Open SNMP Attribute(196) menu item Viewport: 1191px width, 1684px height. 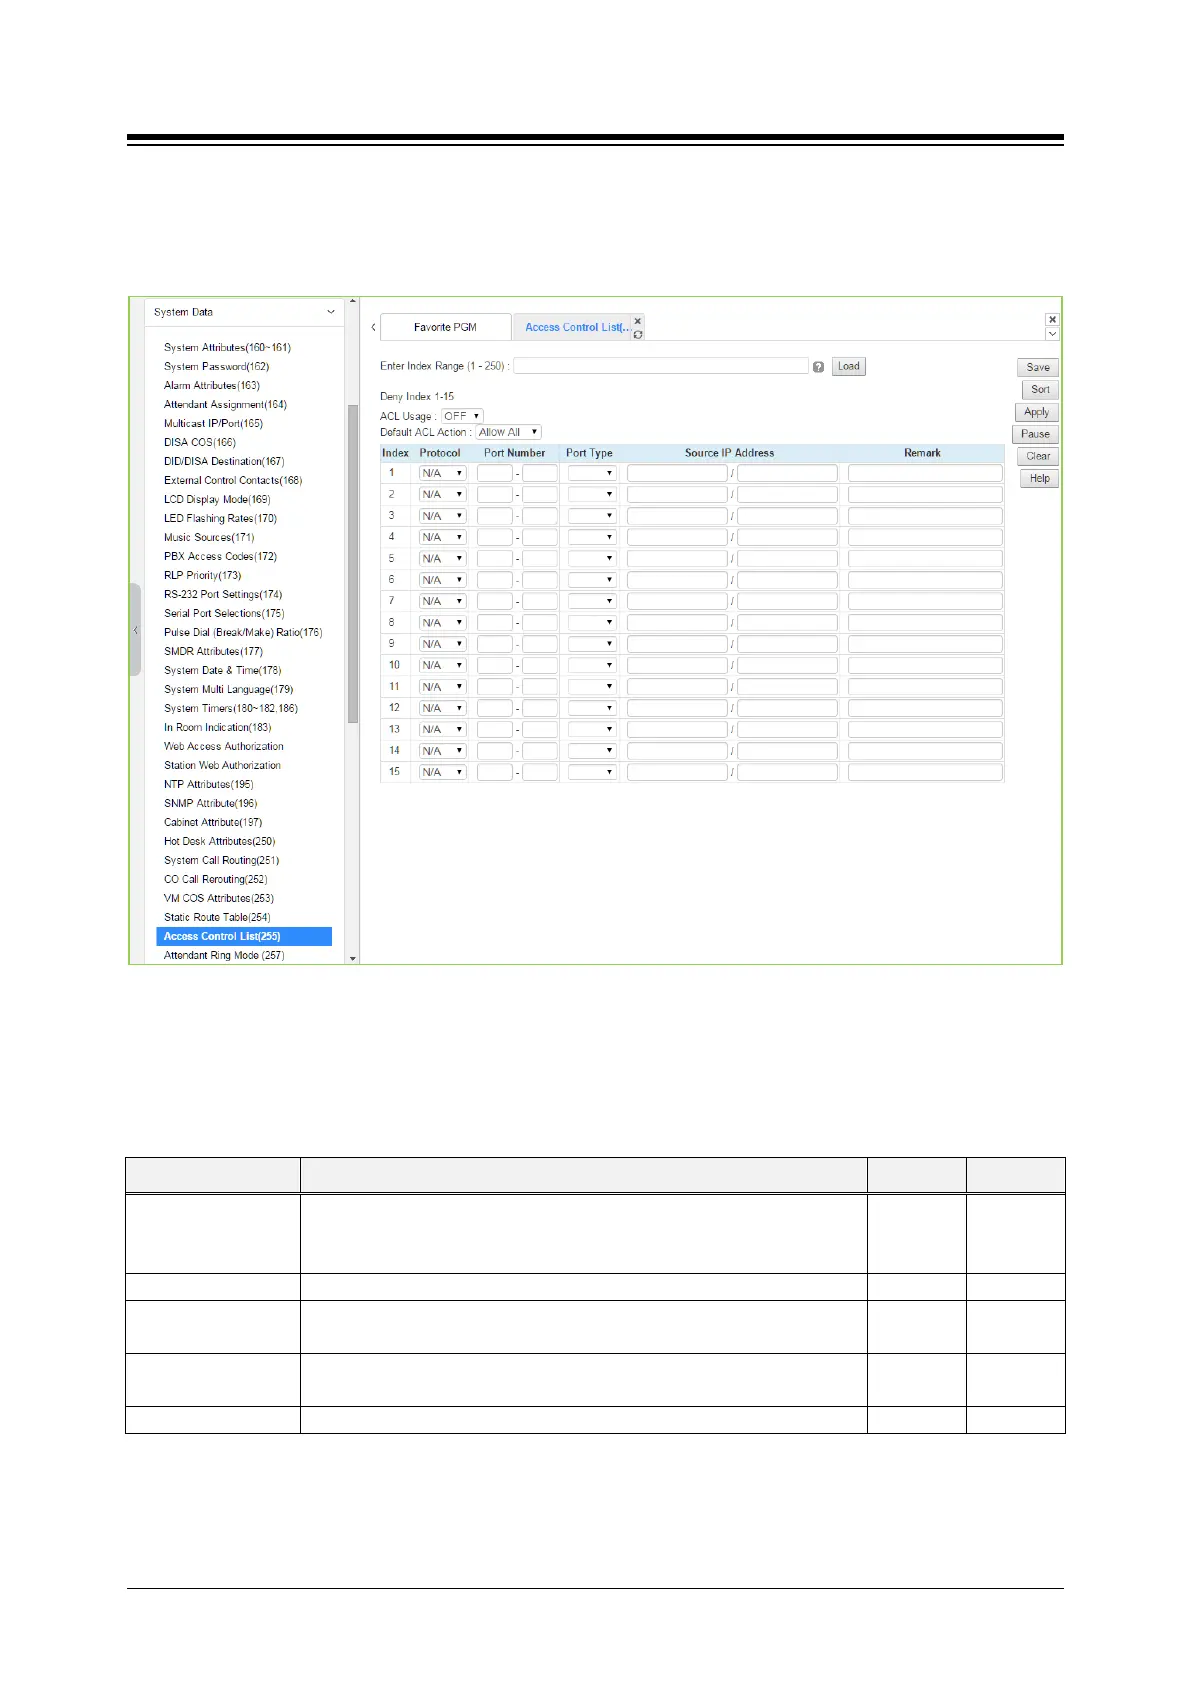pos(210,803)
